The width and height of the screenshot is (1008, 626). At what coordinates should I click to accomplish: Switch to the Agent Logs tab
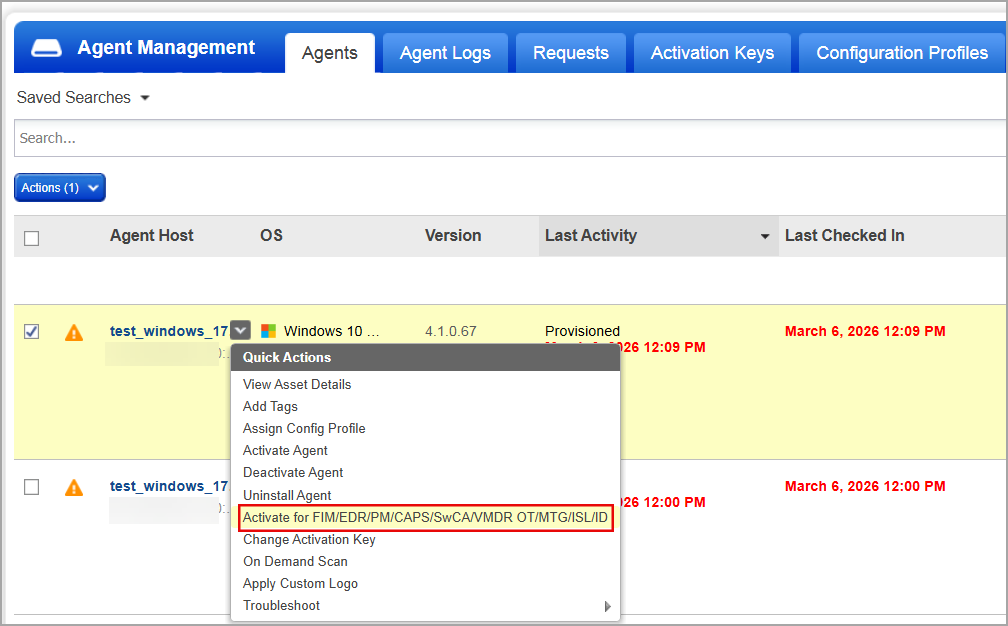tap(445, 54)
